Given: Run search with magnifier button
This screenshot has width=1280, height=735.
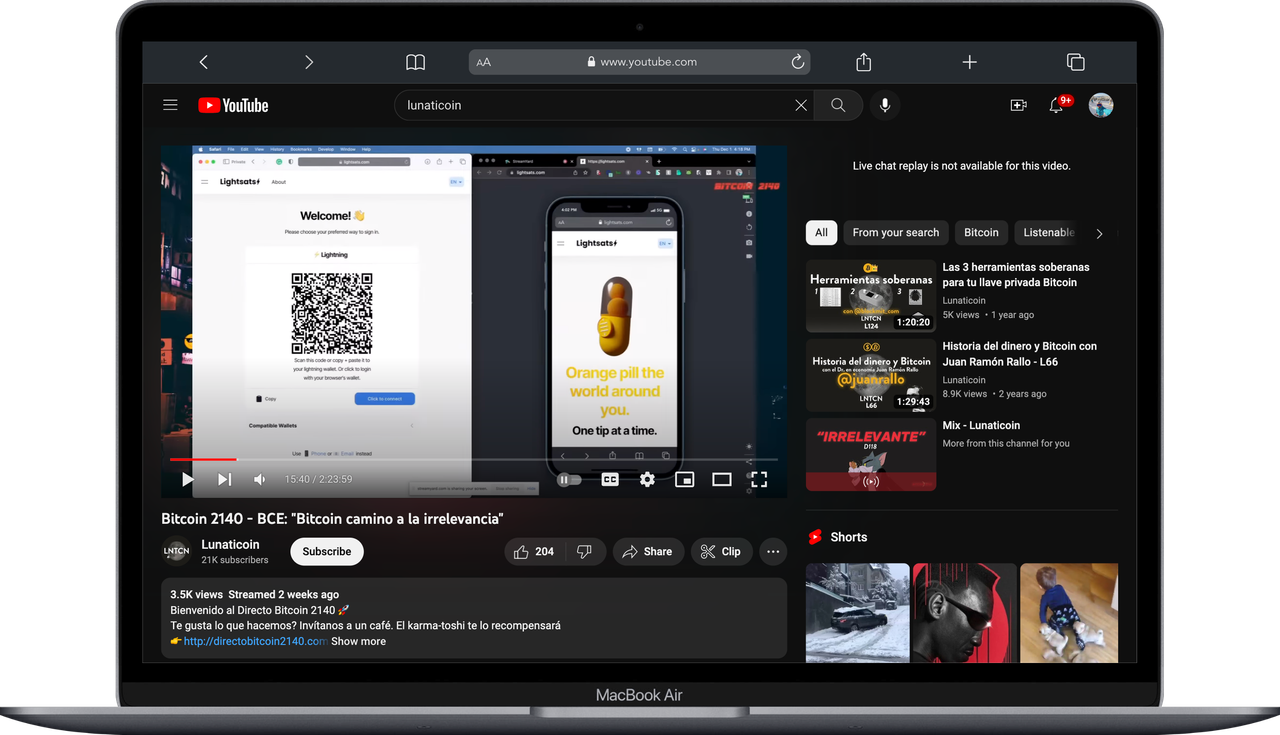Looking at the screenshot, I should (x=838, y=105).
